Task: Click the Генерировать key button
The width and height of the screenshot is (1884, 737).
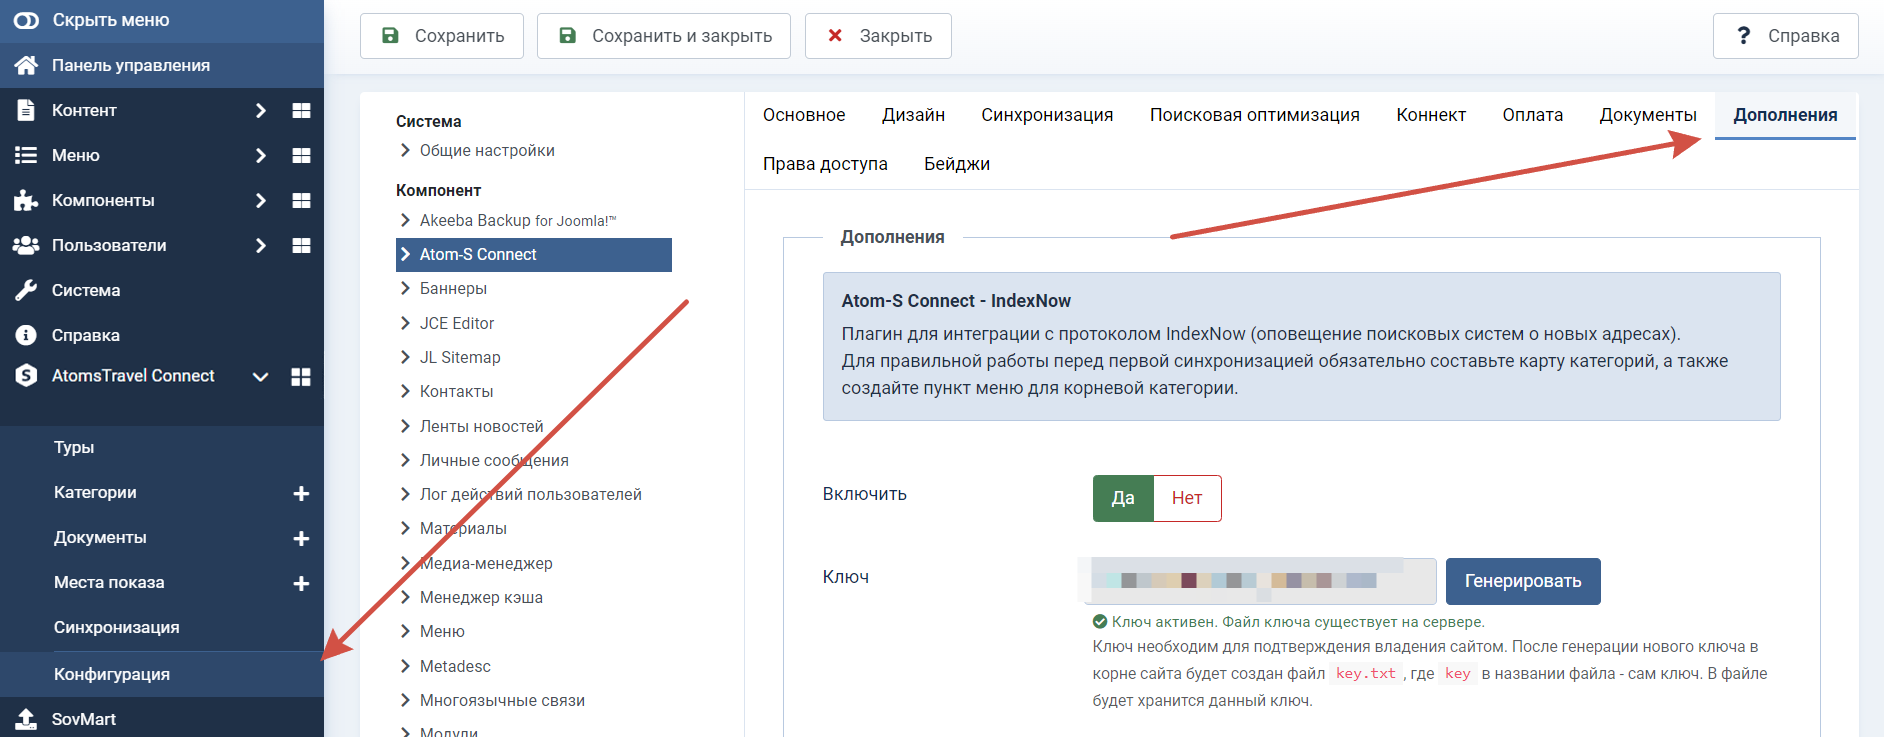Action: [1523, 581]
